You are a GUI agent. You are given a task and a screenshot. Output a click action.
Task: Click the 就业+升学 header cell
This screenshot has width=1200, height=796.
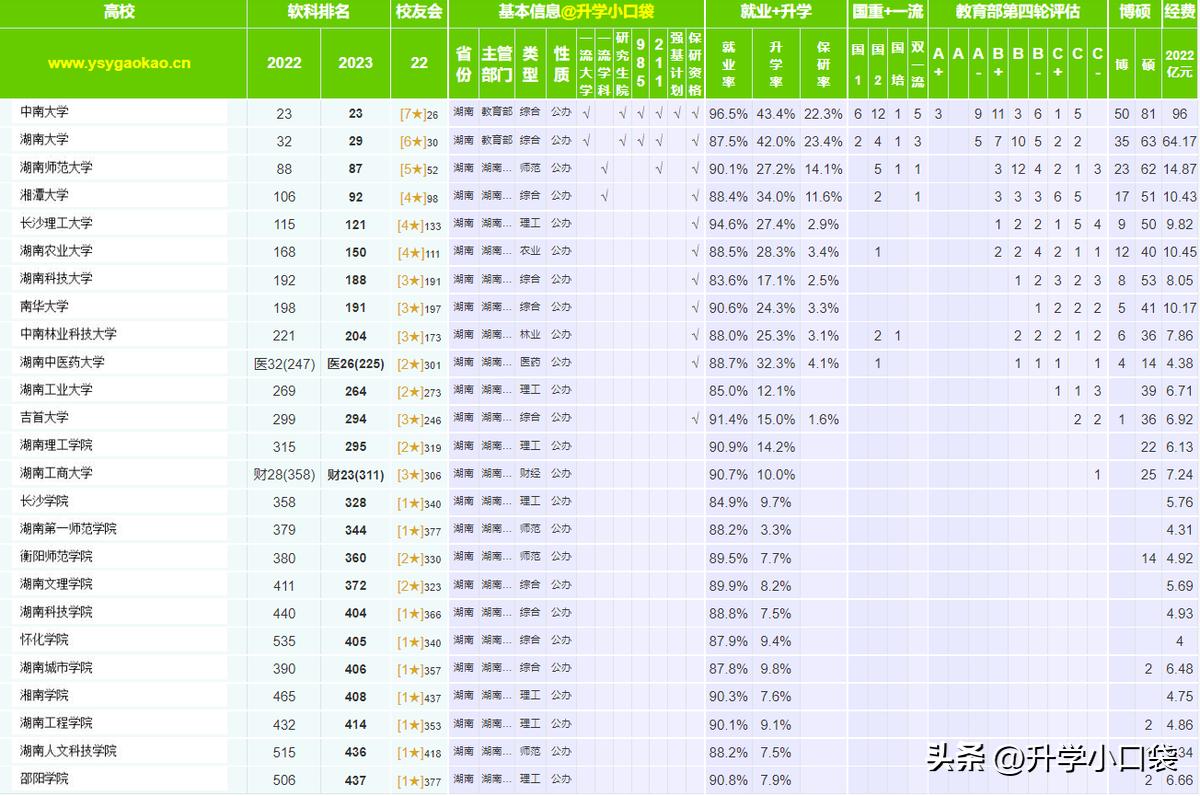point(776,13)
